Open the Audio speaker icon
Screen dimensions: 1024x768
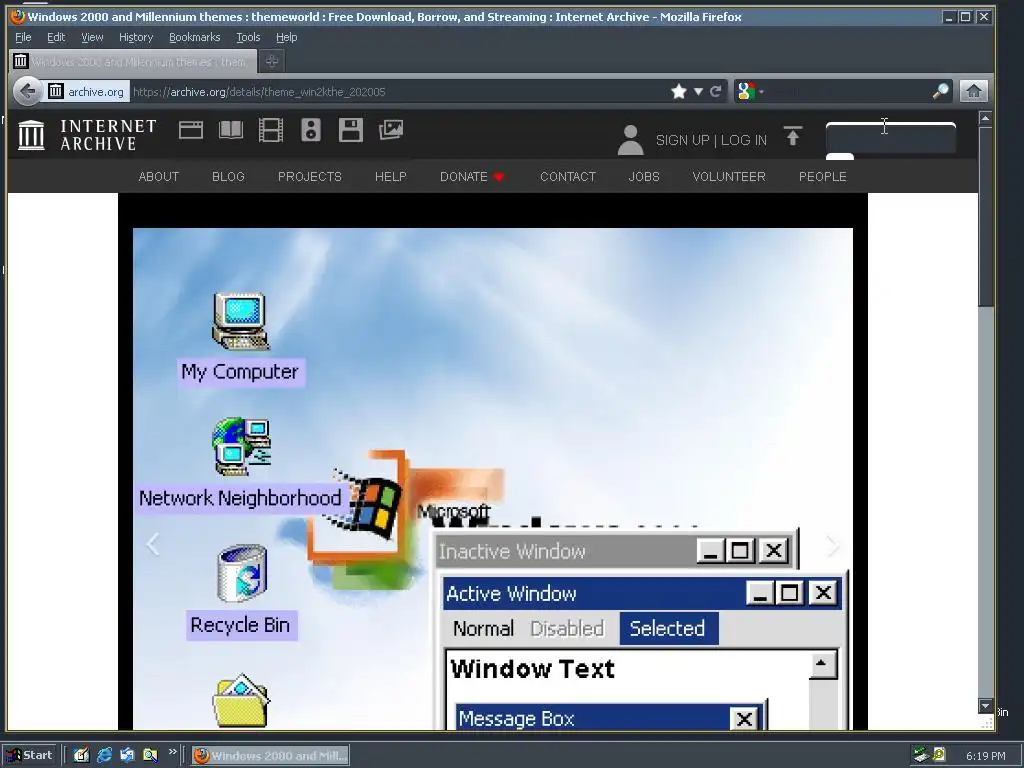311,131
